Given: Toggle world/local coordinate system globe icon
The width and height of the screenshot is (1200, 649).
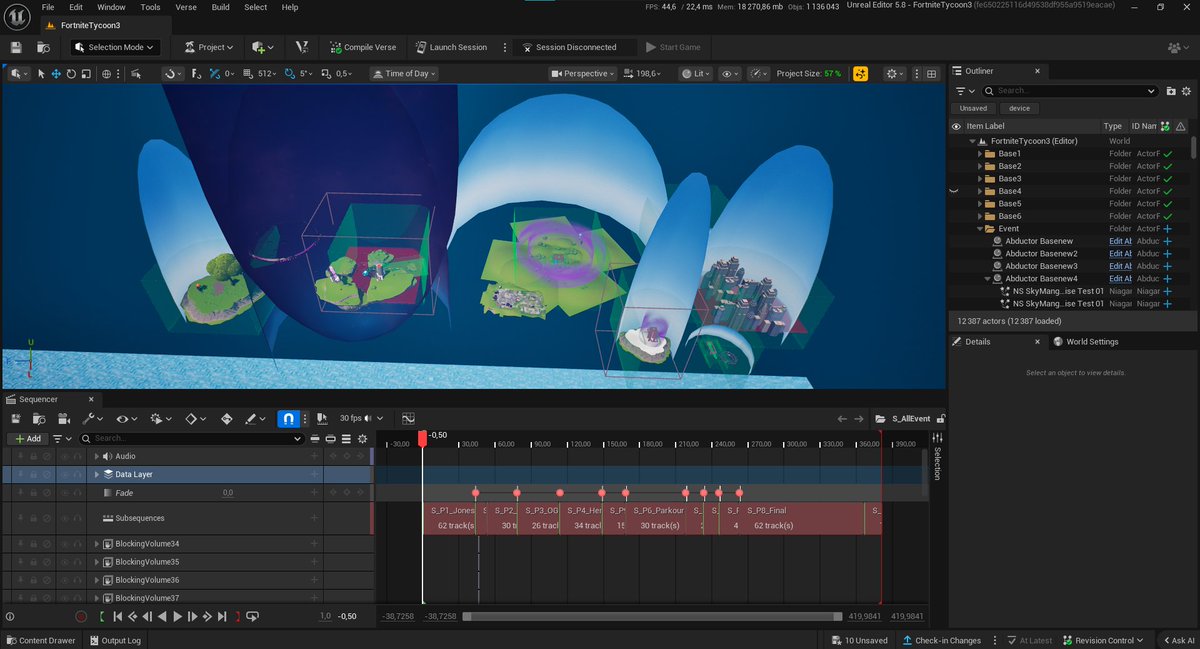Looking at the screenshot, I should [106, 73].
